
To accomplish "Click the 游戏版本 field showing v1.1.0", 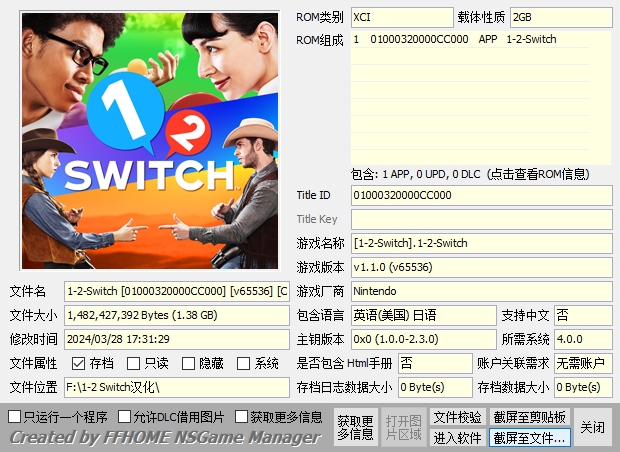I will coord(480,267).
